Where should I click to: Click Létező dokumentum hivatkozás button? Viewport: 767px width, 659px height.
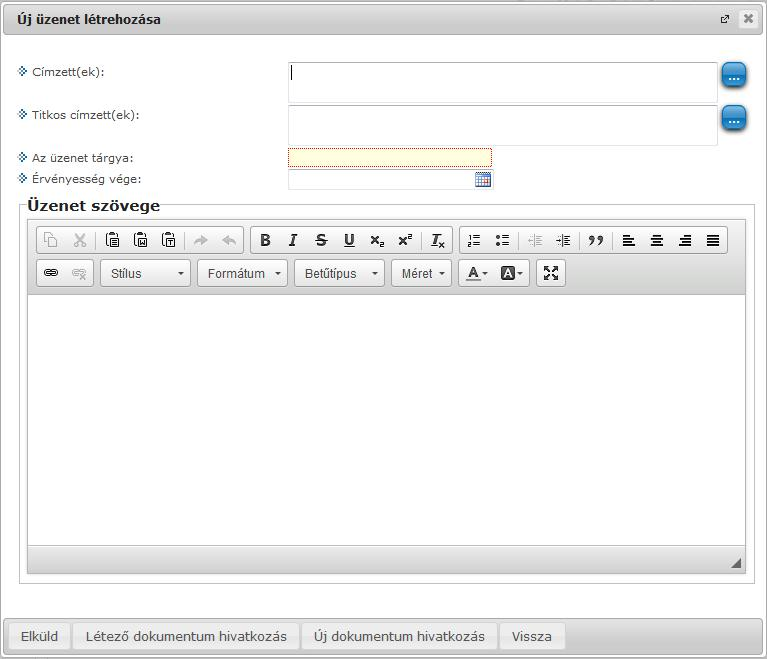click(x=186, y=636)
